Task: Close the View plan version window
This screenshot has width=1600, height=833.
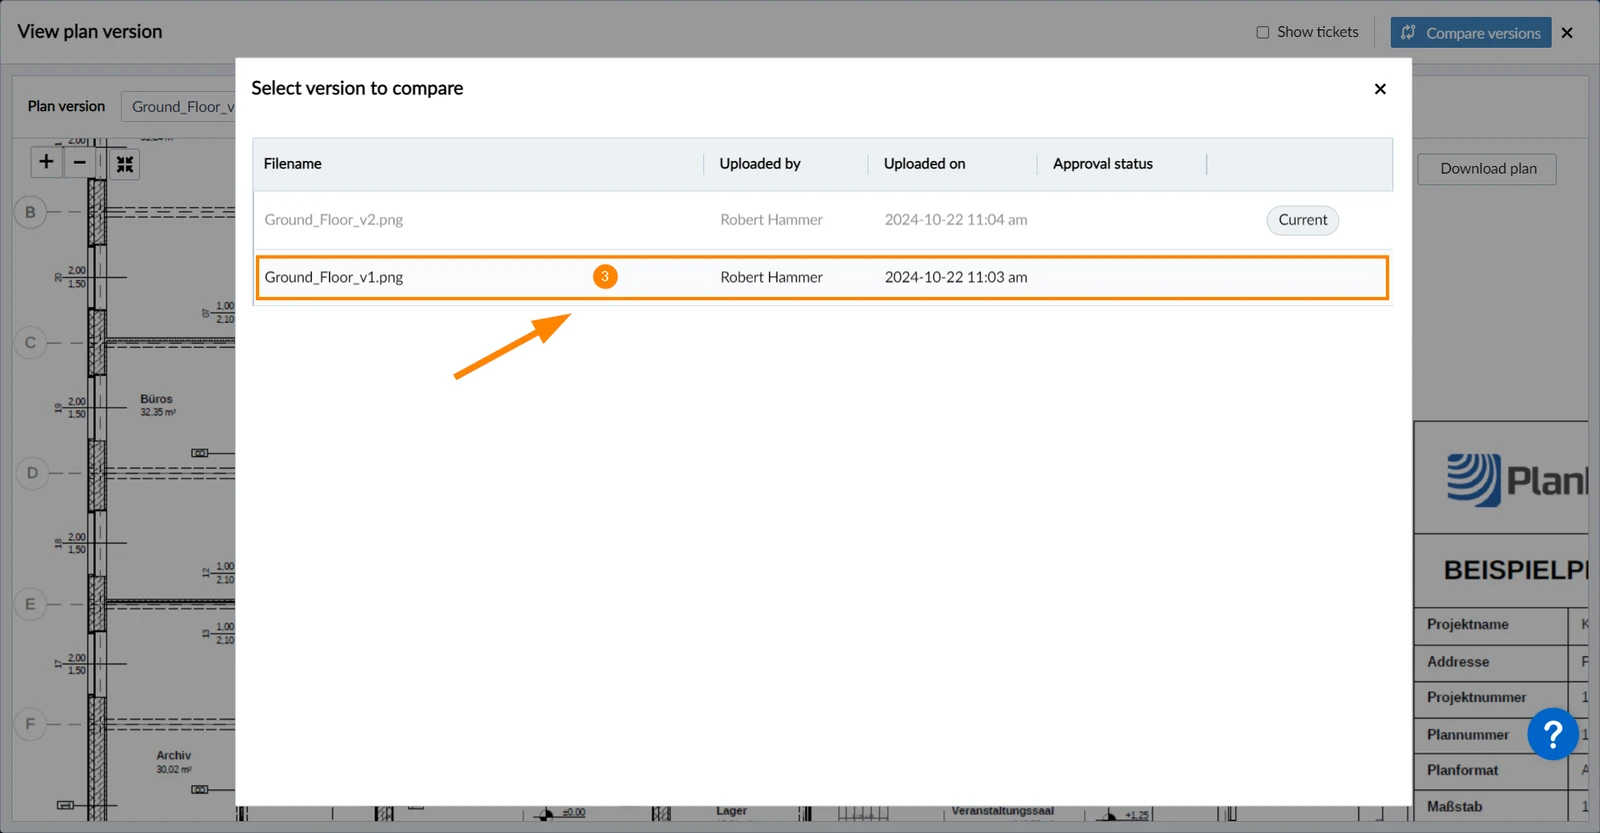Action: pos(1567,33)
